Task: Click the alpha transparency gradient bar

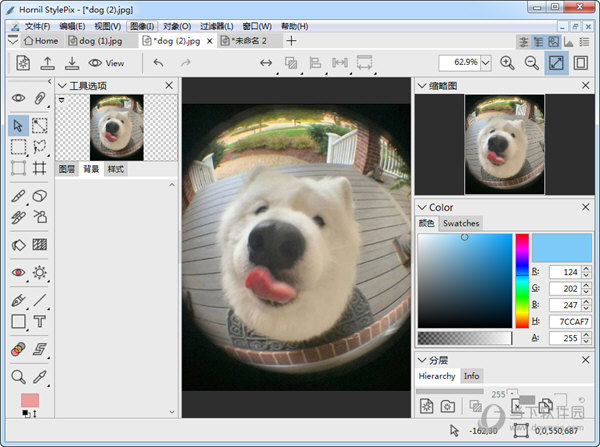Action: [x=465, y=338]
